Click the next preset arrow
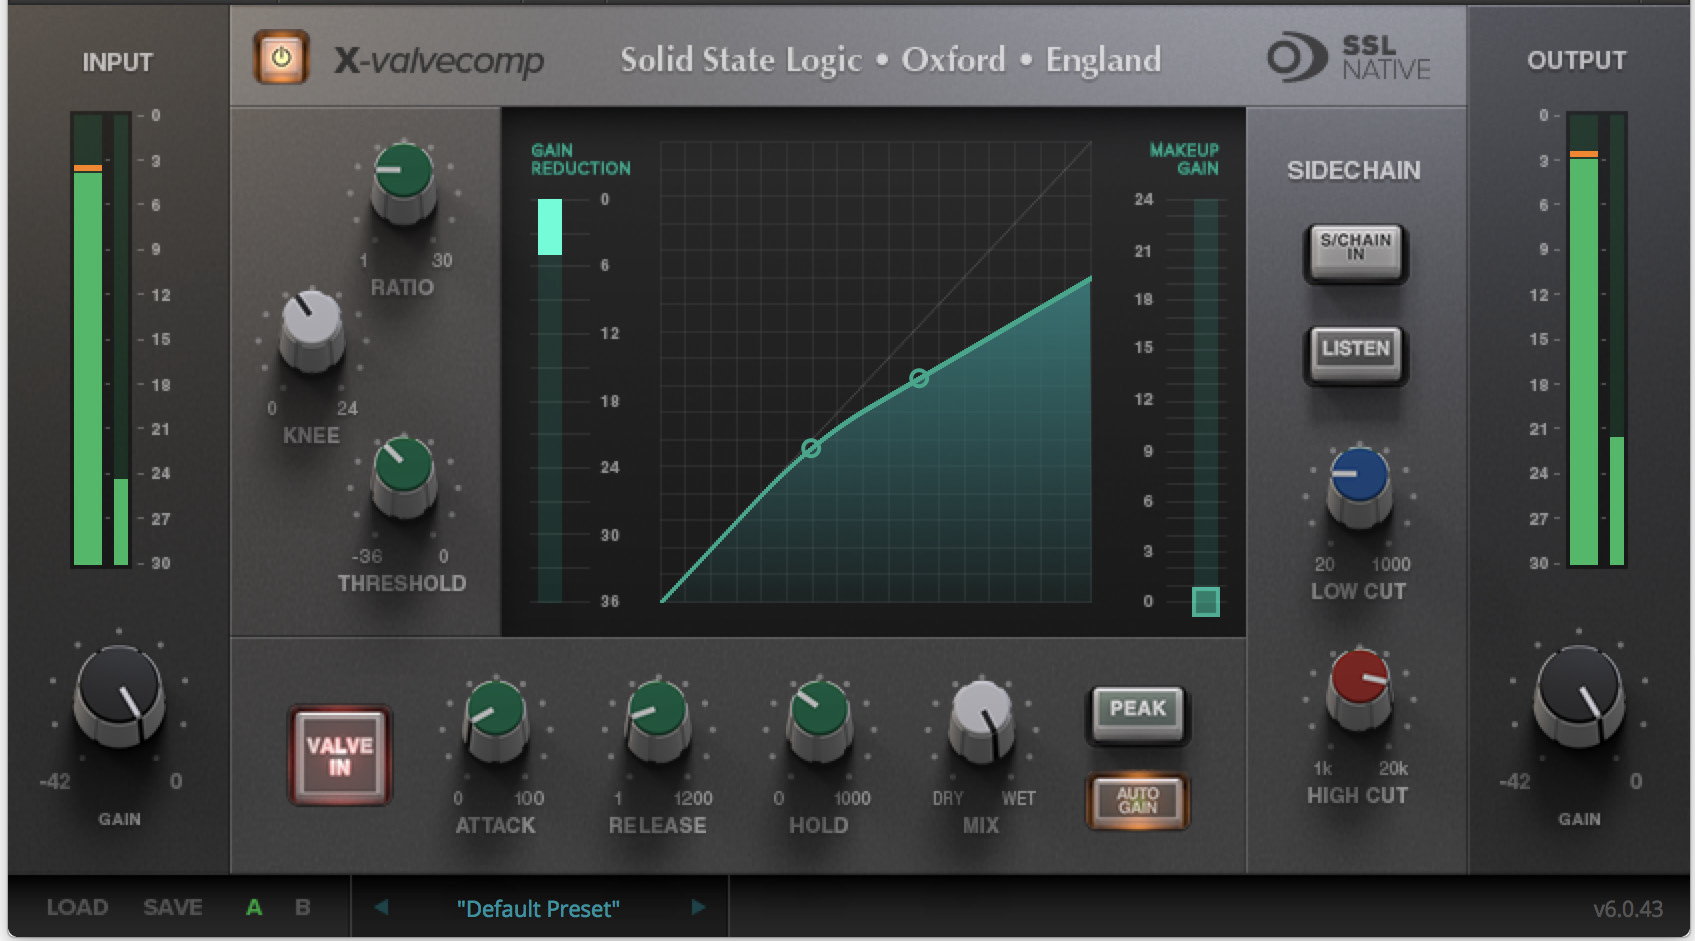 [x=698, y=908]
